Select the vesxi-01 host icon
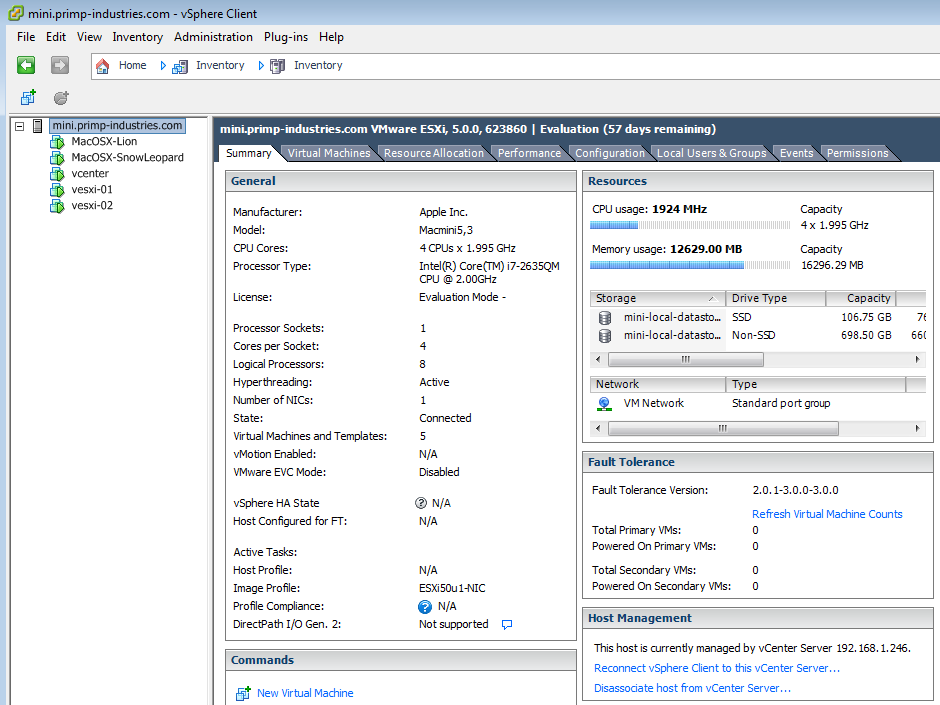 click(x=57, y=188)
